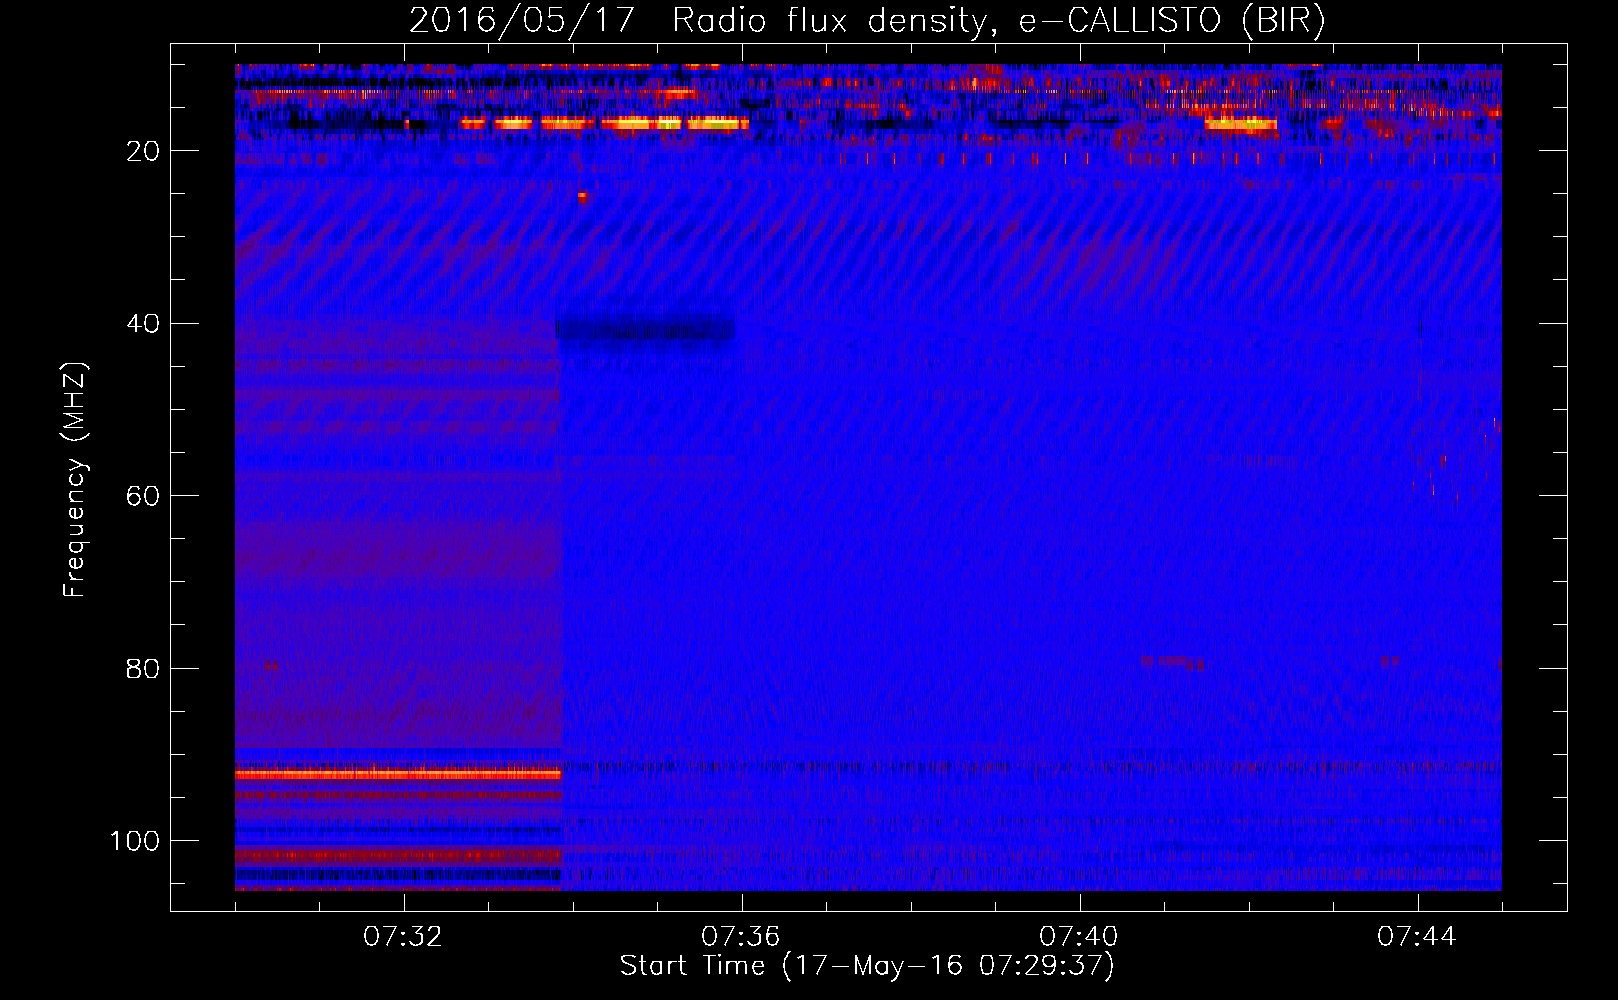Click the time tick label '07:32'
This screenshot has height=1000, width=1618.
403,937
